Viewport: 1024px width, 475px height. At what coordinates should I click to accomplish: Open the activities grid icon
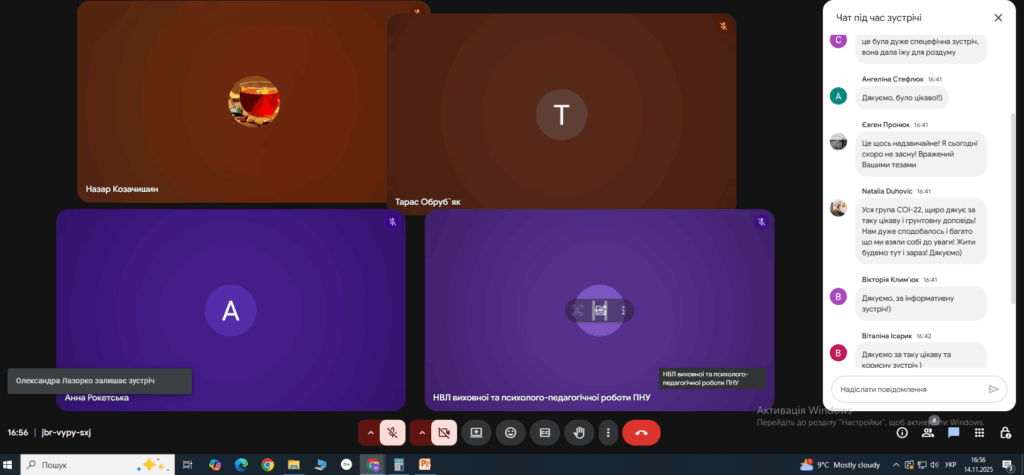tap(979, 433)
